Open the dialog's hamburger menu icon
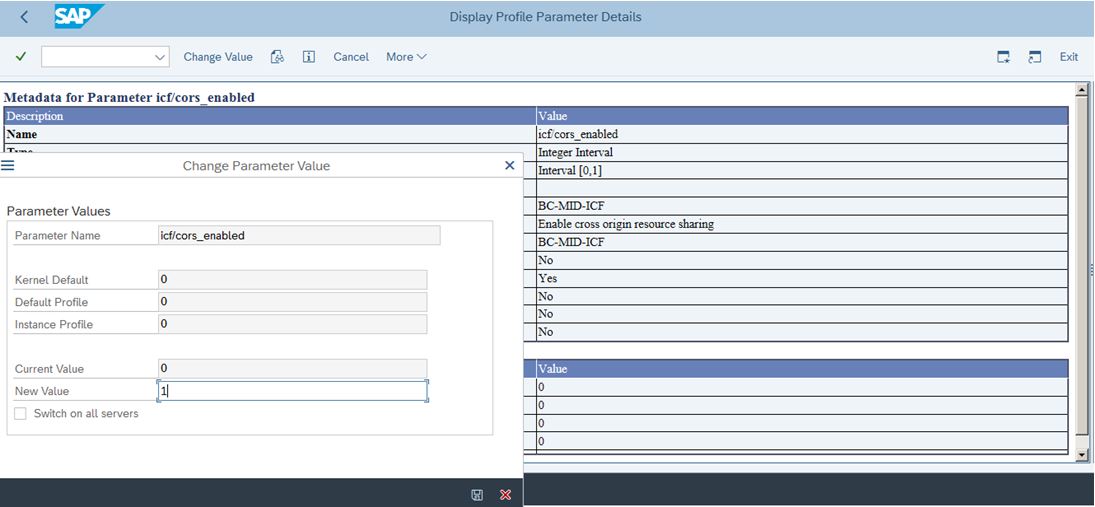This screenshot has height=507, width=1095. click(x=8, y=165)
